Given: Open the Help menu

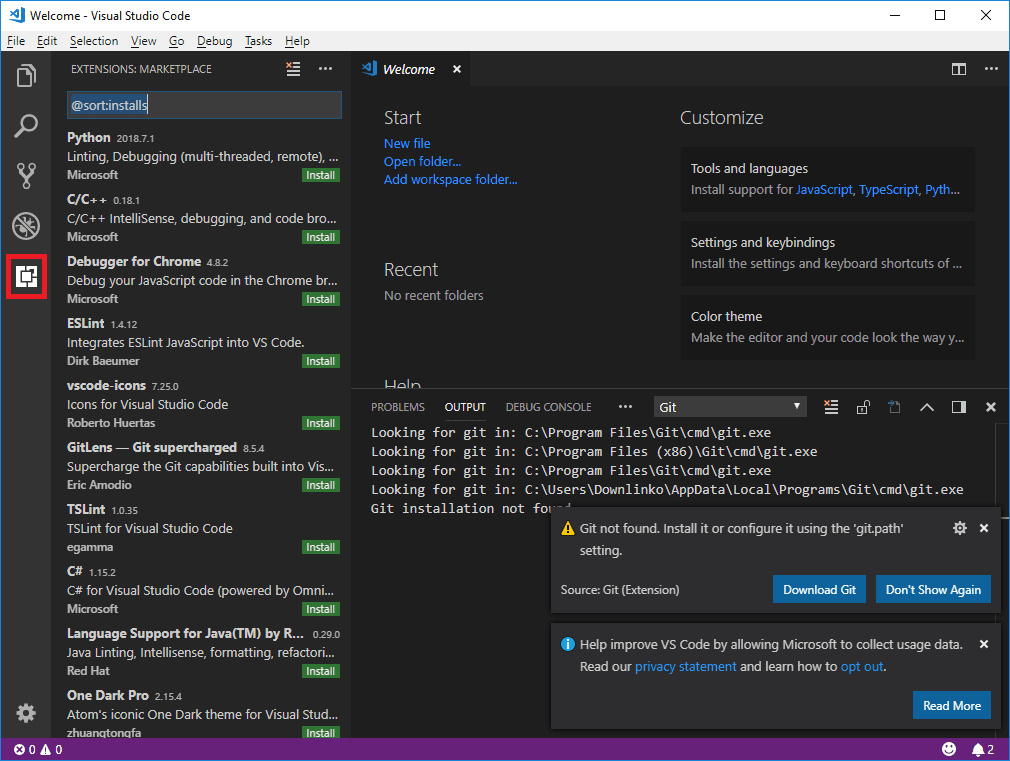Looking at the screenshot, I should coord(297,41).
